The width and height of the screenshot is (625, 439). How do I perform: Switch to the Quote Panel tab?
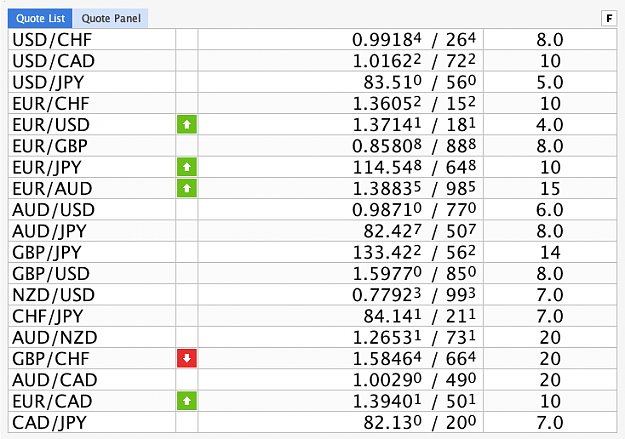(111, 18)
